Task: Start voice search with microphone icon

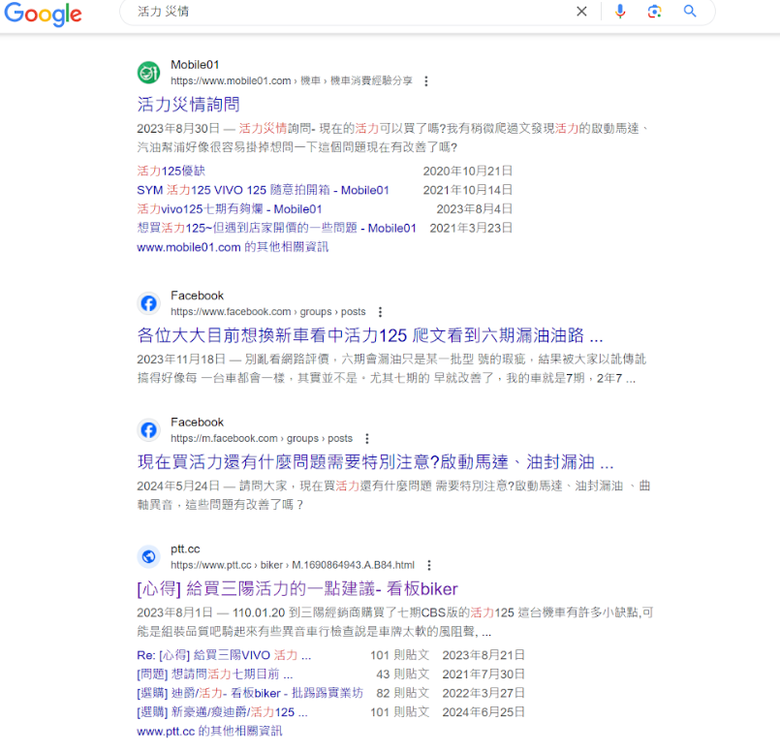Action: 620,11
